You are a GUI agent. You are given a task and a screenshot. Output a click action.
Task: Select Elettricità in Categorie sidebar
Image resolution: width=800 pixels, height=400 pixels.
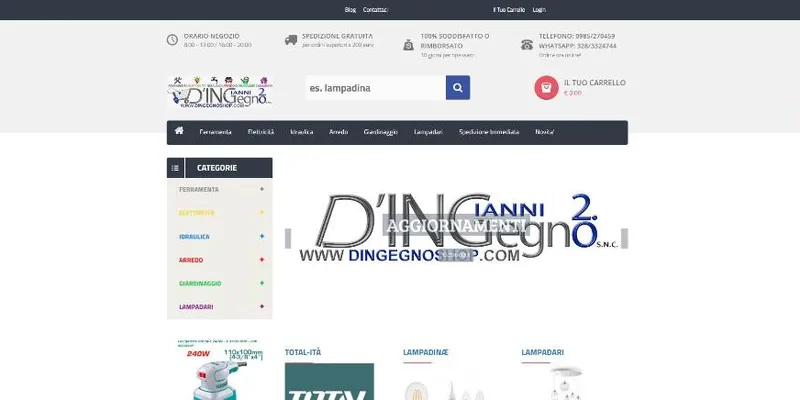coord(196,213)
